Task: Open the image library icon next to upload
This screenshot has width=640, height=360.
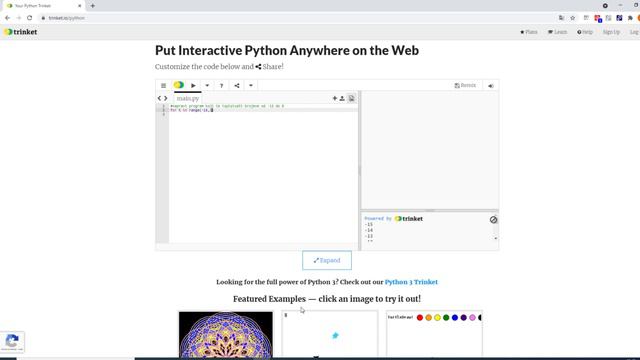Action: point(351,98)
